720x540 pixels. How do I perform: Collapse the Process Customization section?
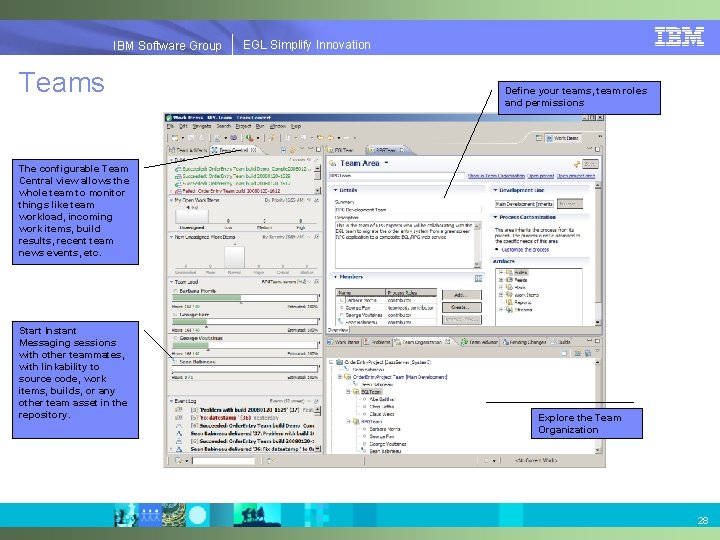(x=495, y=217)
